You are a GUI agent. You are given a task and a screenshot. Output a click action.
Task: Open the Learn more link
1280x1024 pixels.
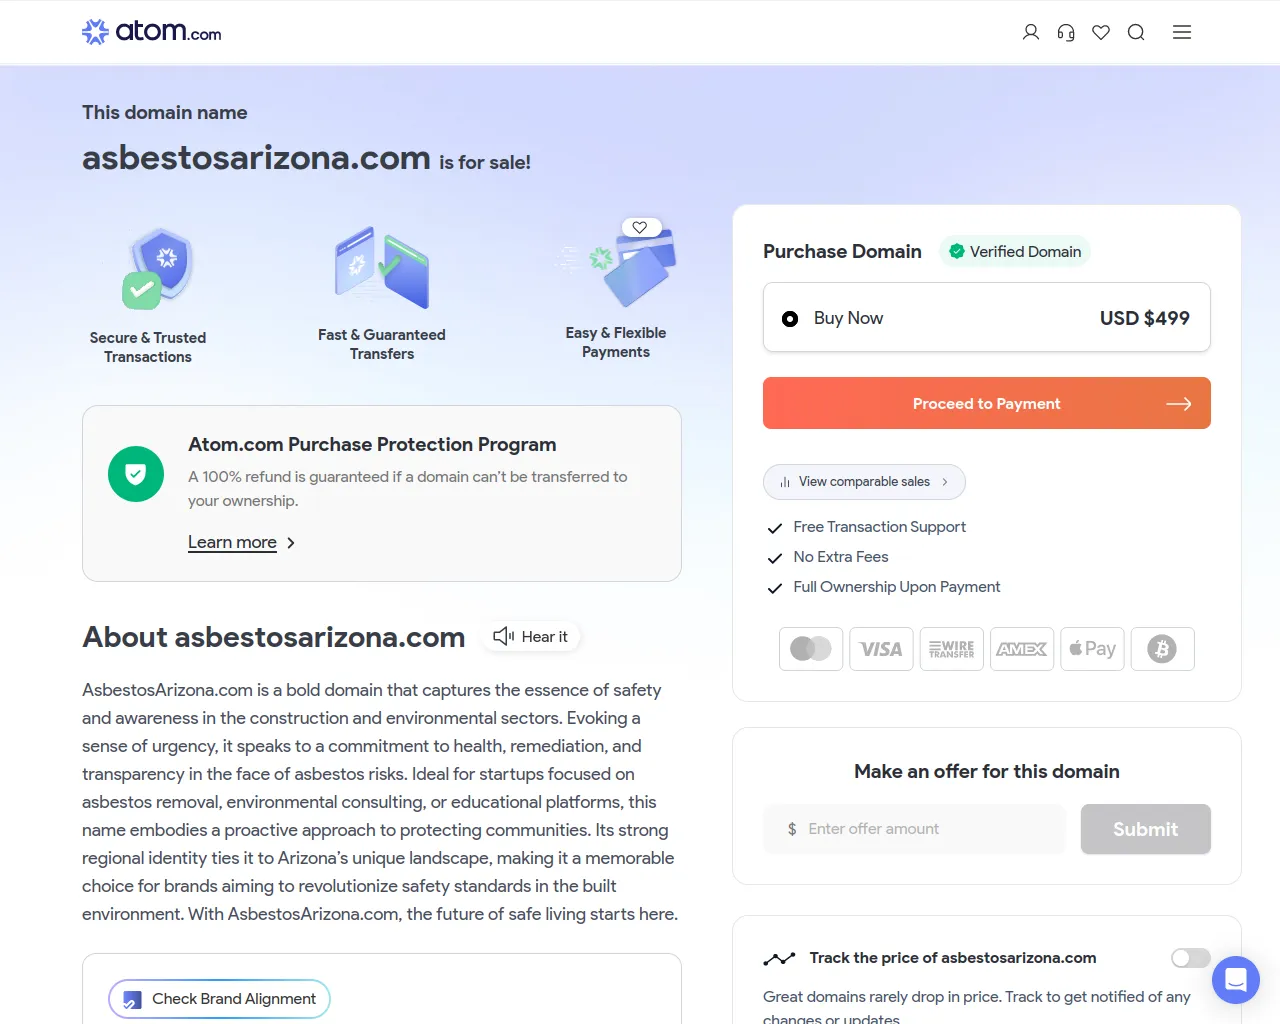tap(232, 542)
